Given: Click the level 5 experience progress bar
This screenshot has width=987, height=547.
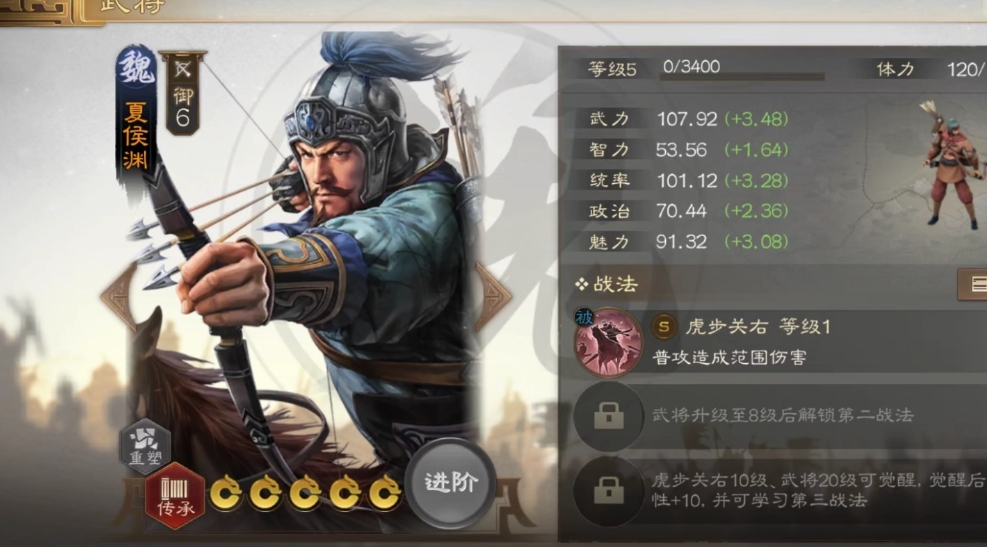Looking at the screenshot, I should tap(742, 77).
